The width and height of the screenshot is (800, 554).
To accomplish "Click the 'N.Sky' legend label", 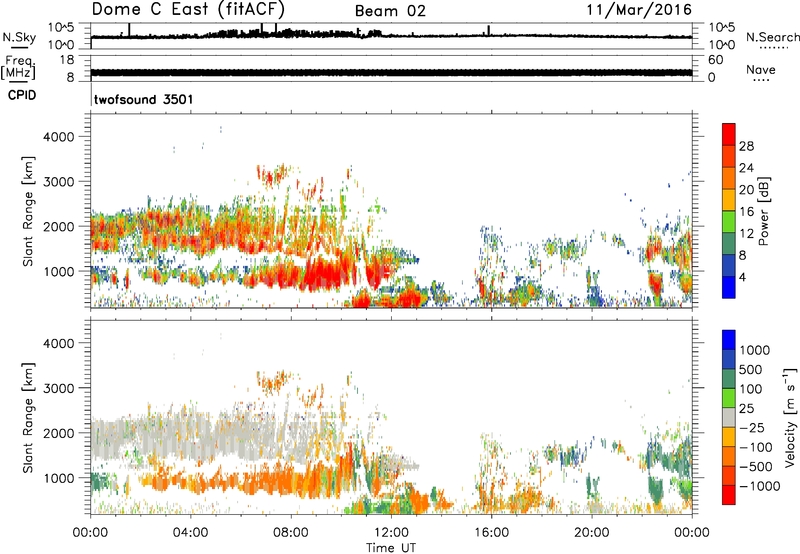I will (19, 37).
